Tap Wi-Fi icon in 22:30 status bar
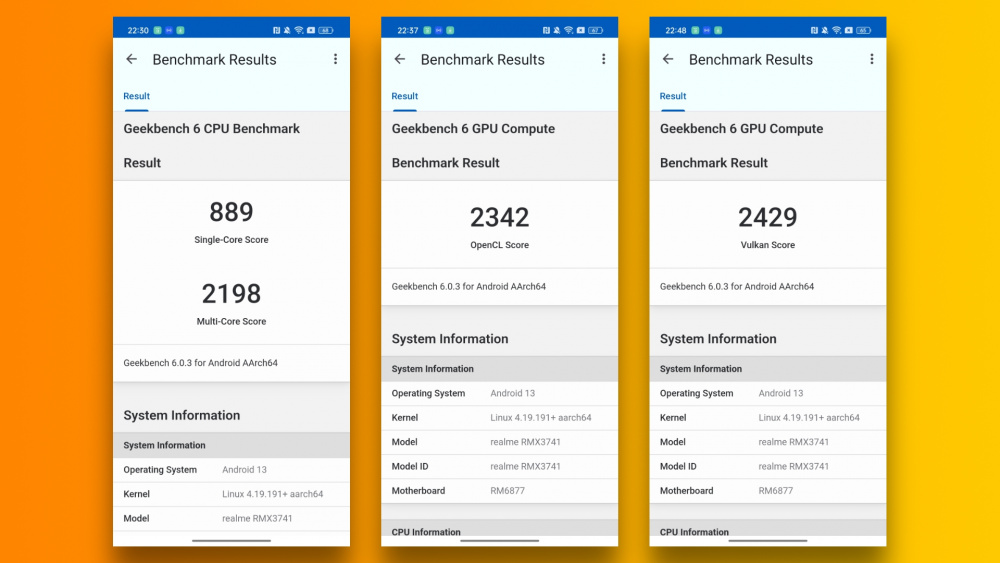The image size is (1000, 563). pyautogui.click(x=298, y=30)
